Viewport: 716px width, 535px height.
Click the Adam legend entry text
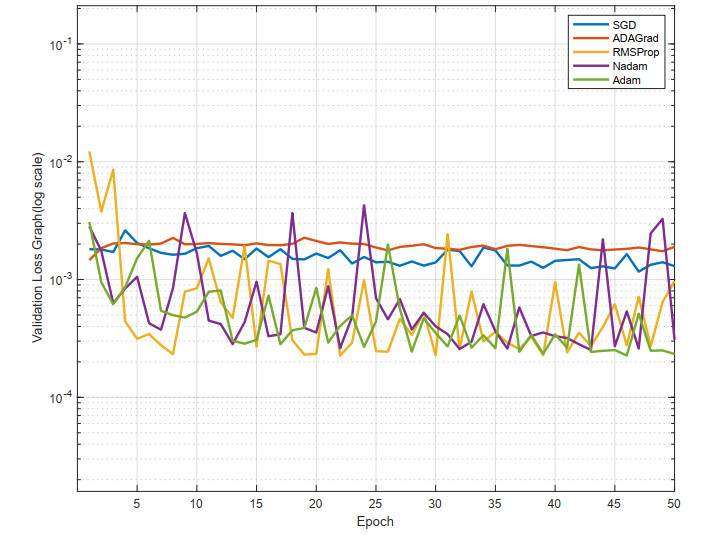pos(625,79)
